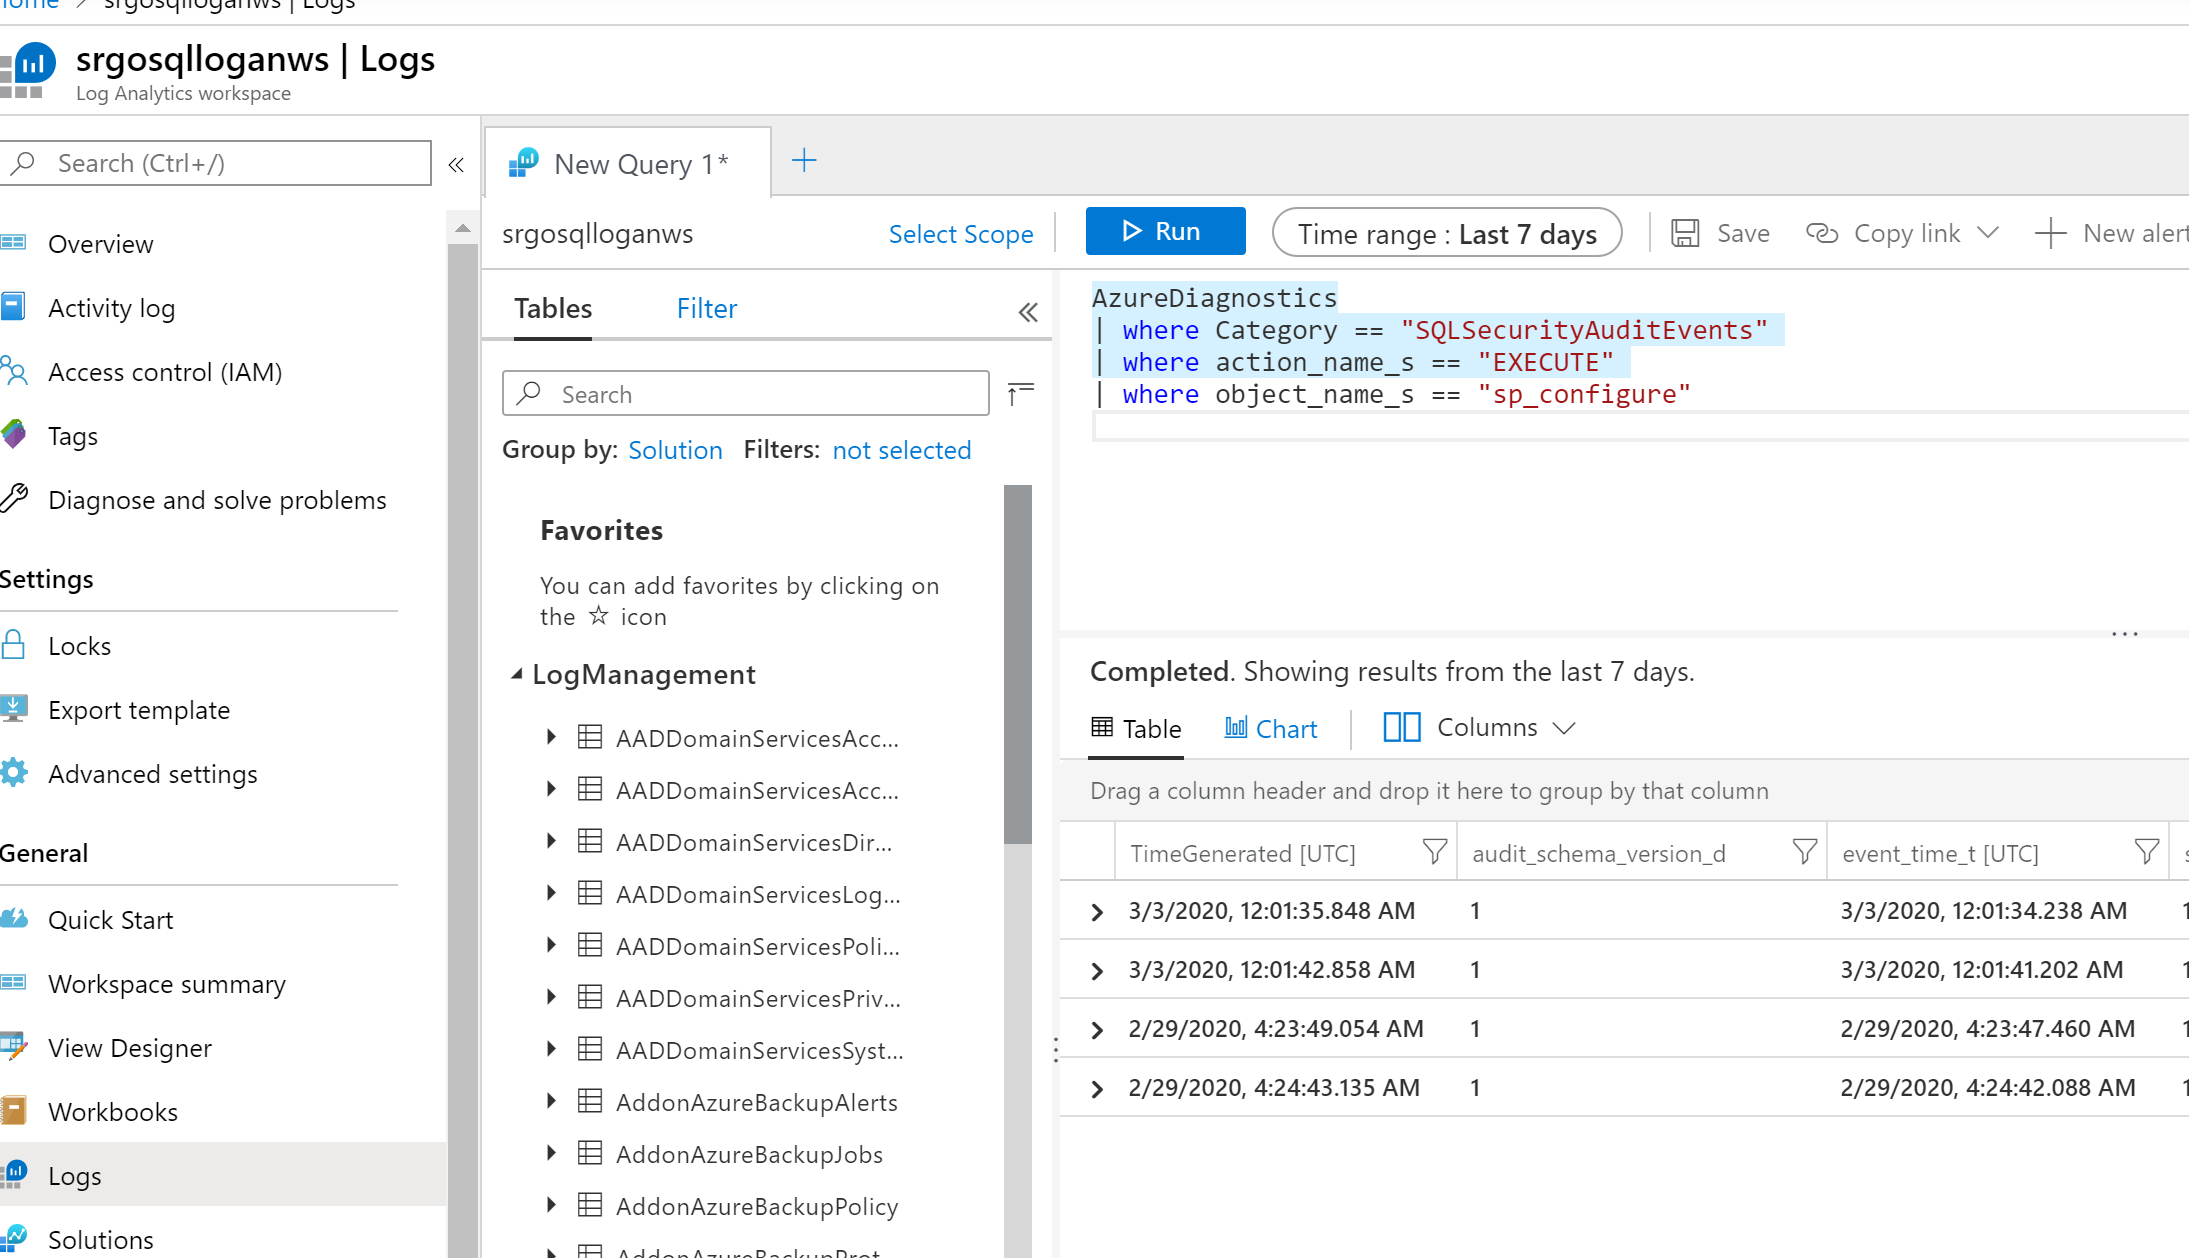The image size is (2189, 1258).
Task: Click the Solutions icon
Action: [x=14, y=1238]
